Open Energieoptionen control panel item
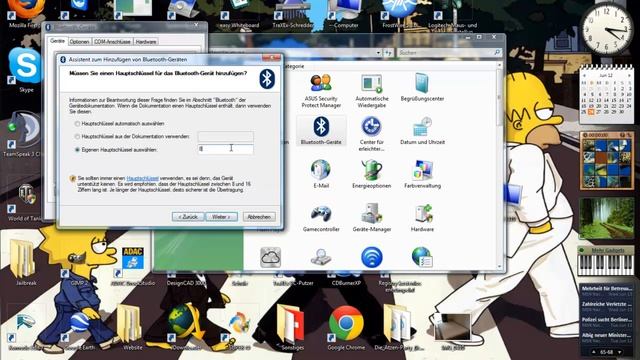This screenshot has height=360, width=640. (x=371, y=174)
